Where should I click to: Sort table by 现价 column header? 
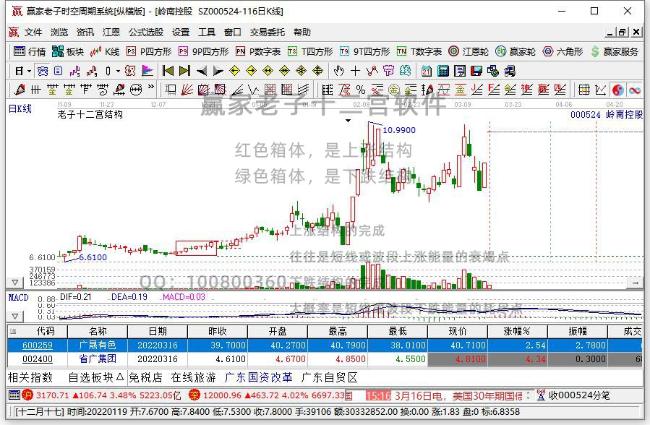click(458, 331)
